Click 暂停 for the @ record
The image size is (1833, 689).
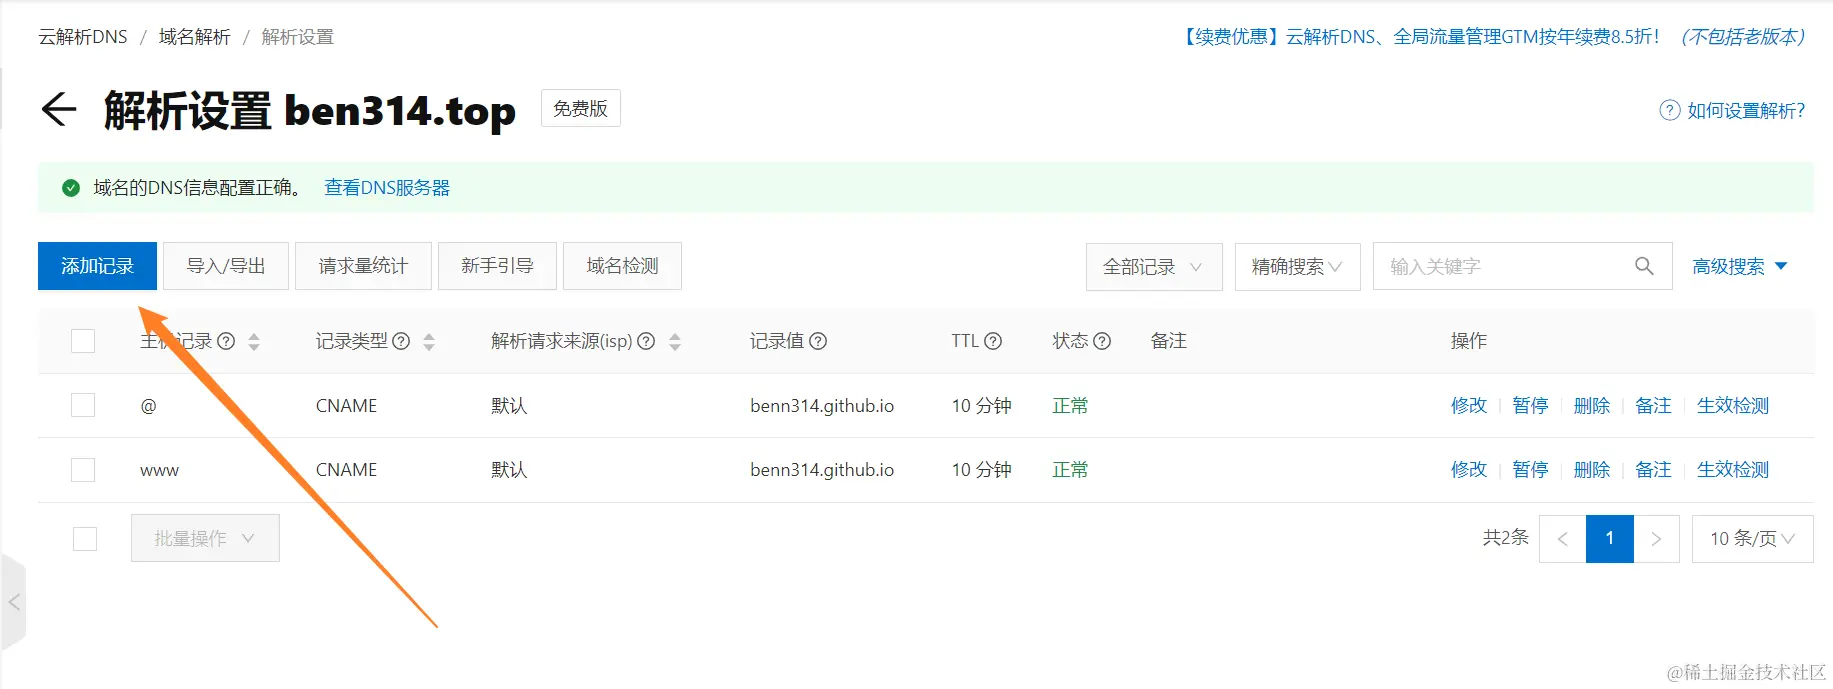[x=1530, y=405]
